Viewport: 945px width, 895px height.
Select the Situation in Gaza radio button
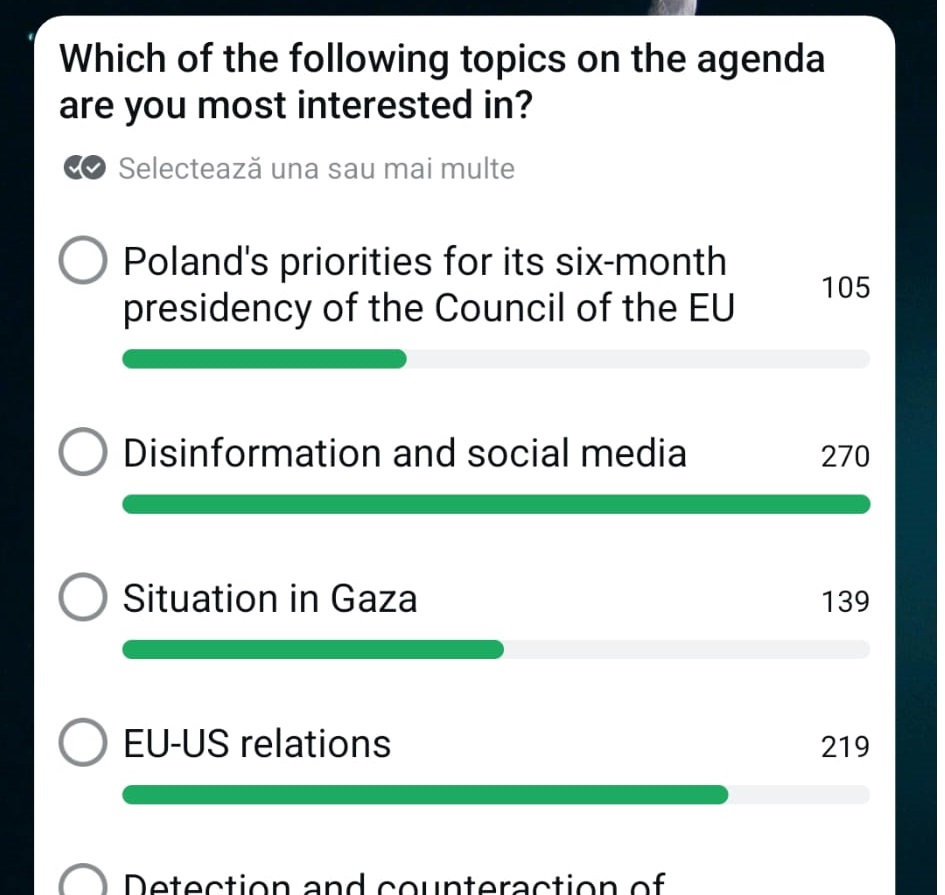tap(83, 597)
